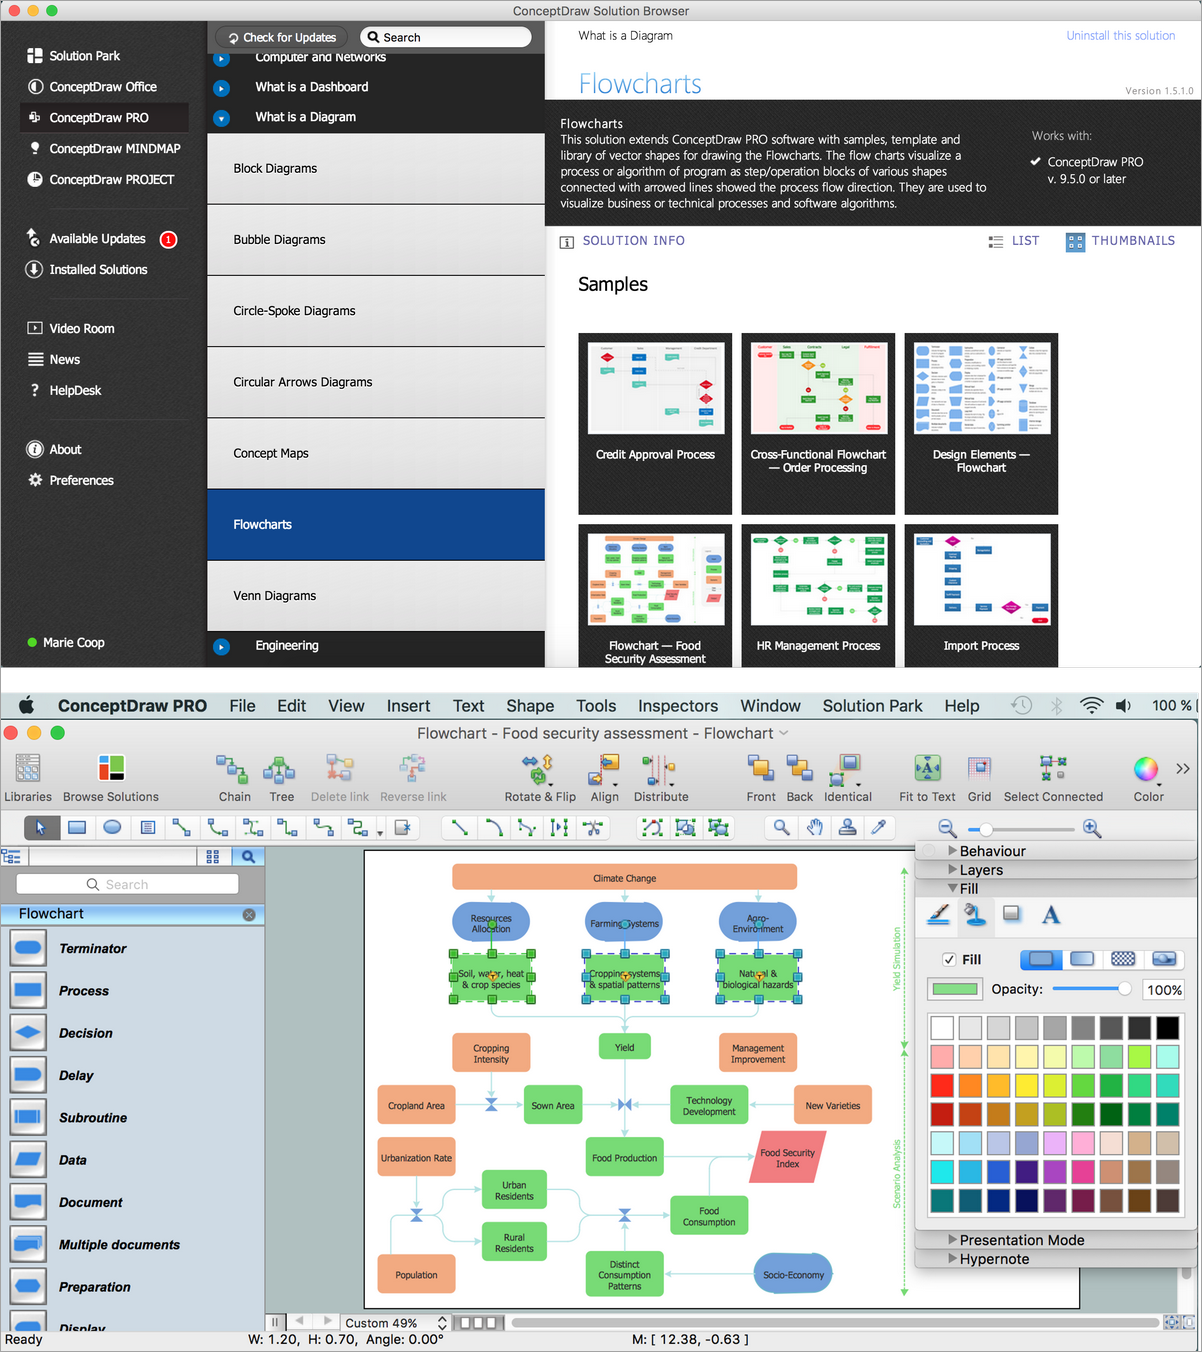Open the Shape menu
The image size is (1202, 1352).
530,706
